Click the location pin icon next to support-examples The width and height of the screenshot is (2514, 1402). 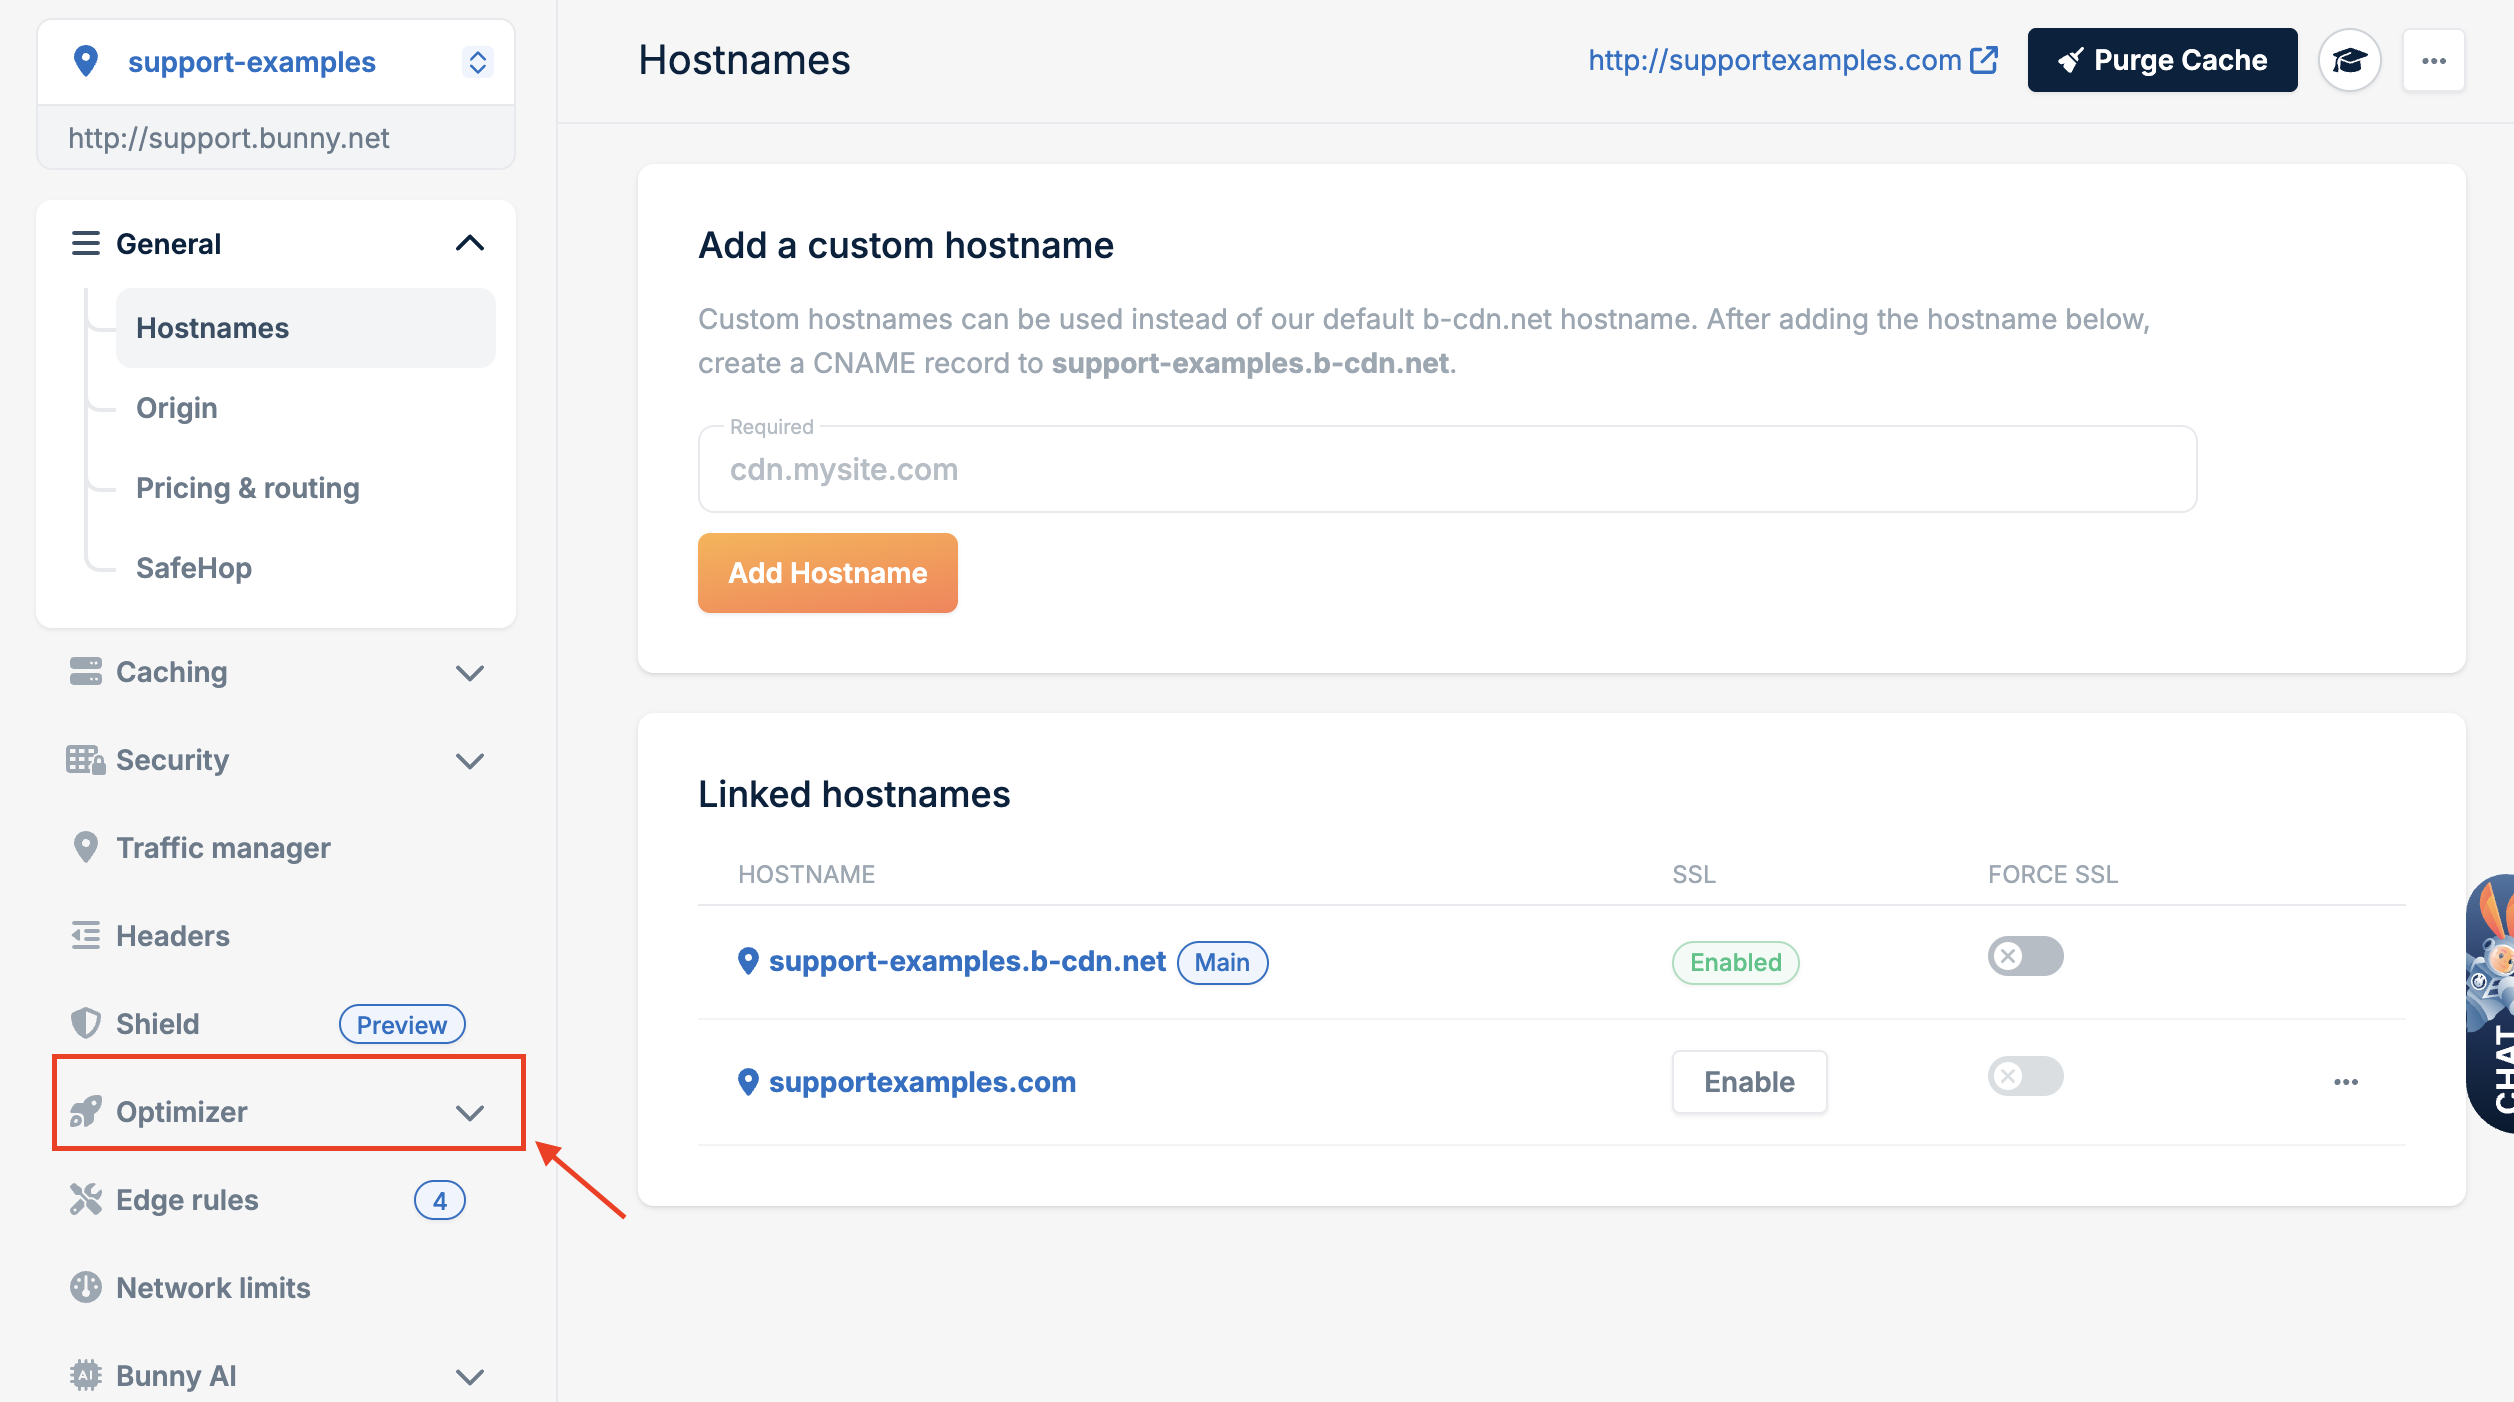(x=88, y=61)
